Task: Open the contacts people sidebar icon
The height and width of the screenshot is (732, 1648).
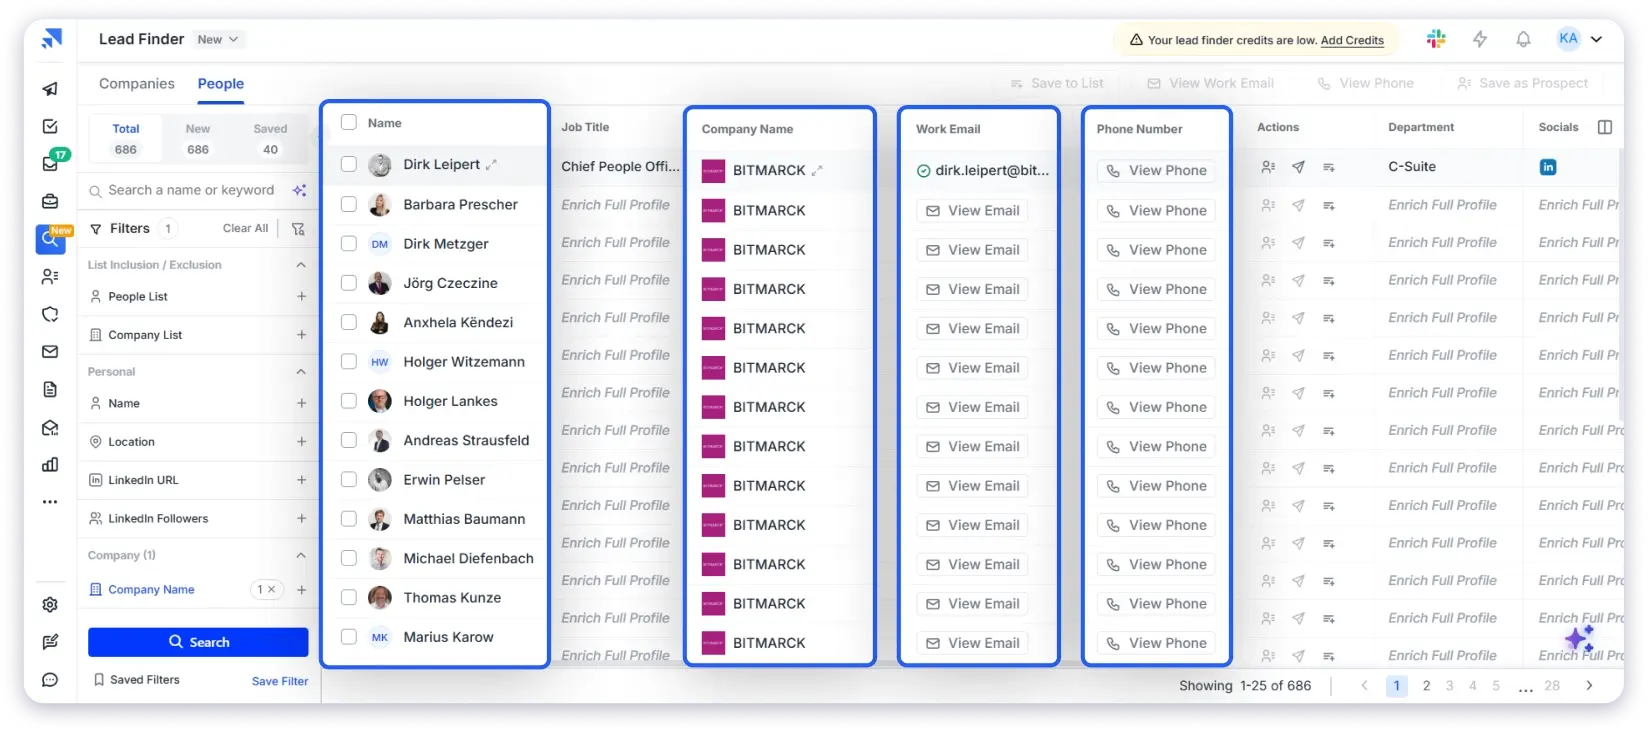Action: coord(50,276)
